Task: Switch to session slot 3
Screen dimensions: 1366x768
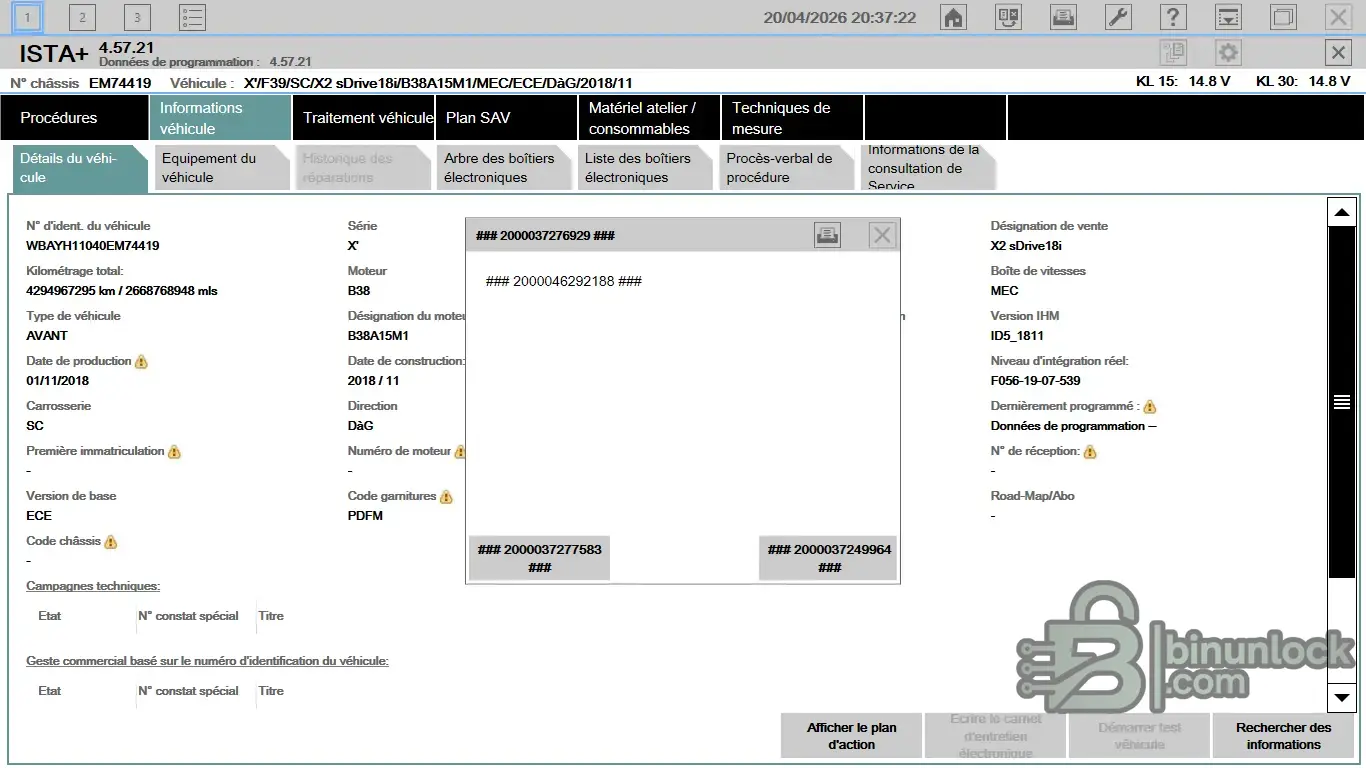Action: tap(137, 17)
